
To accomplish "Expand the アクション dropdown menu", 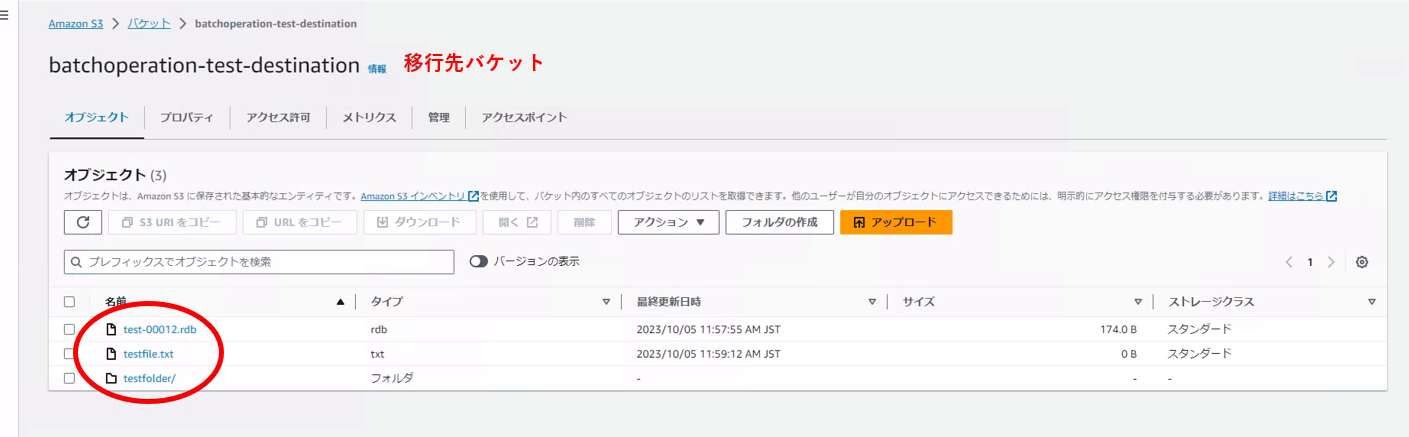I will click(x=668, y=222).
